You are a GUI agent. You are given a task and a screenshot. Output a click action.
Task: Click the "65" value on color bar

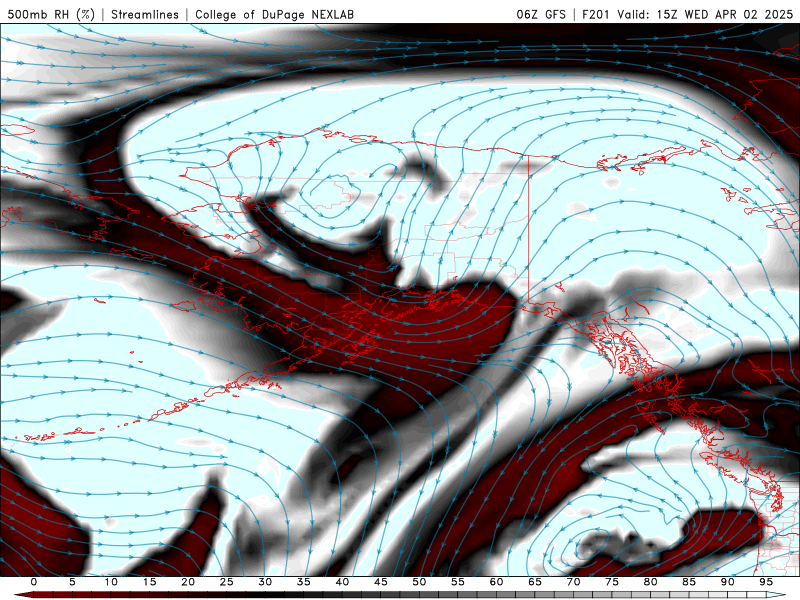[x=535, y=582]
